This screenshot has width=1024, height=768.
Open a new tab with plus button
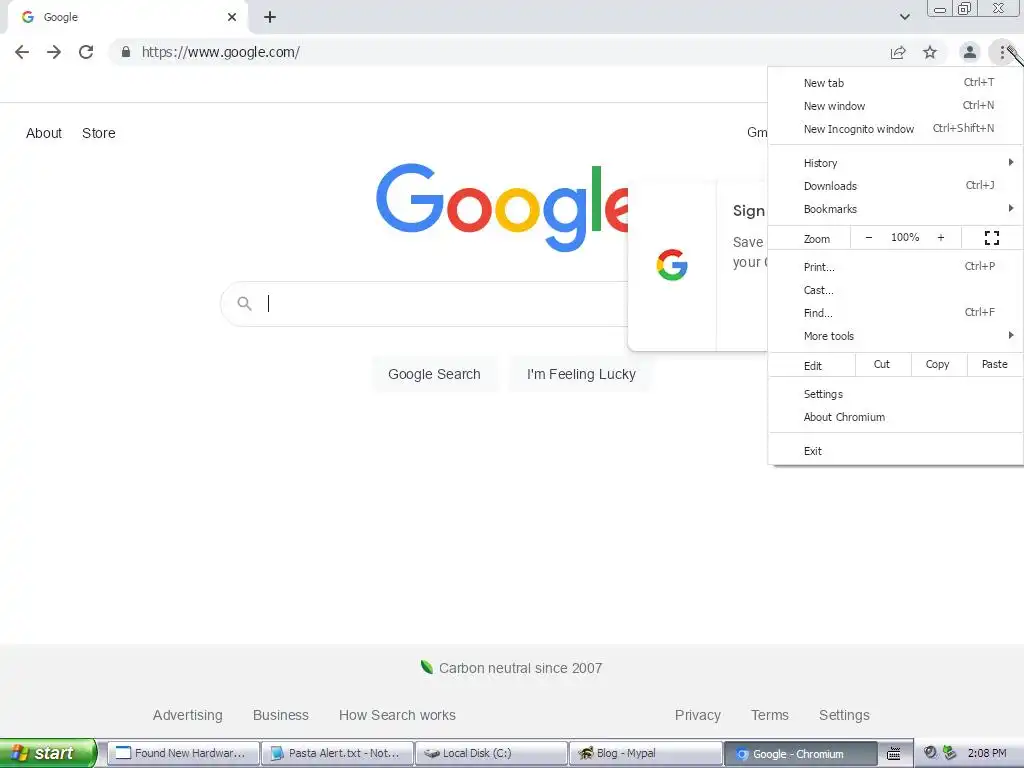(270, 17)
